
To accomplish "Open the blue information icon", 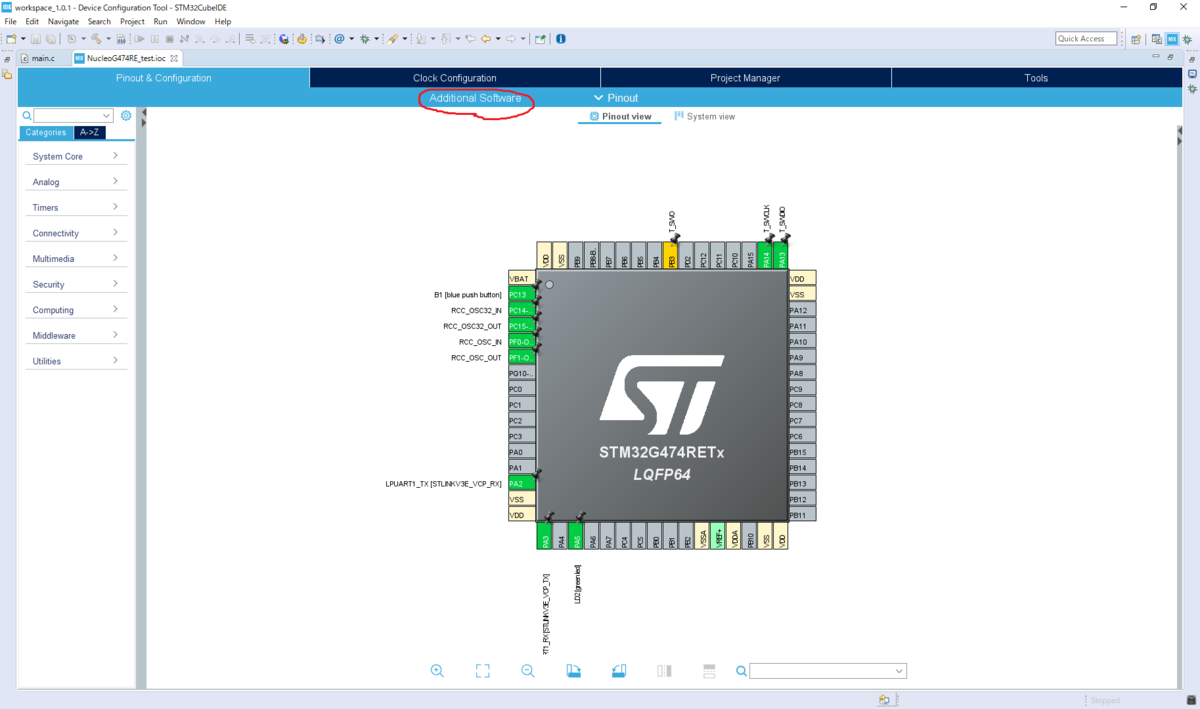I will [x=561, y=39].
